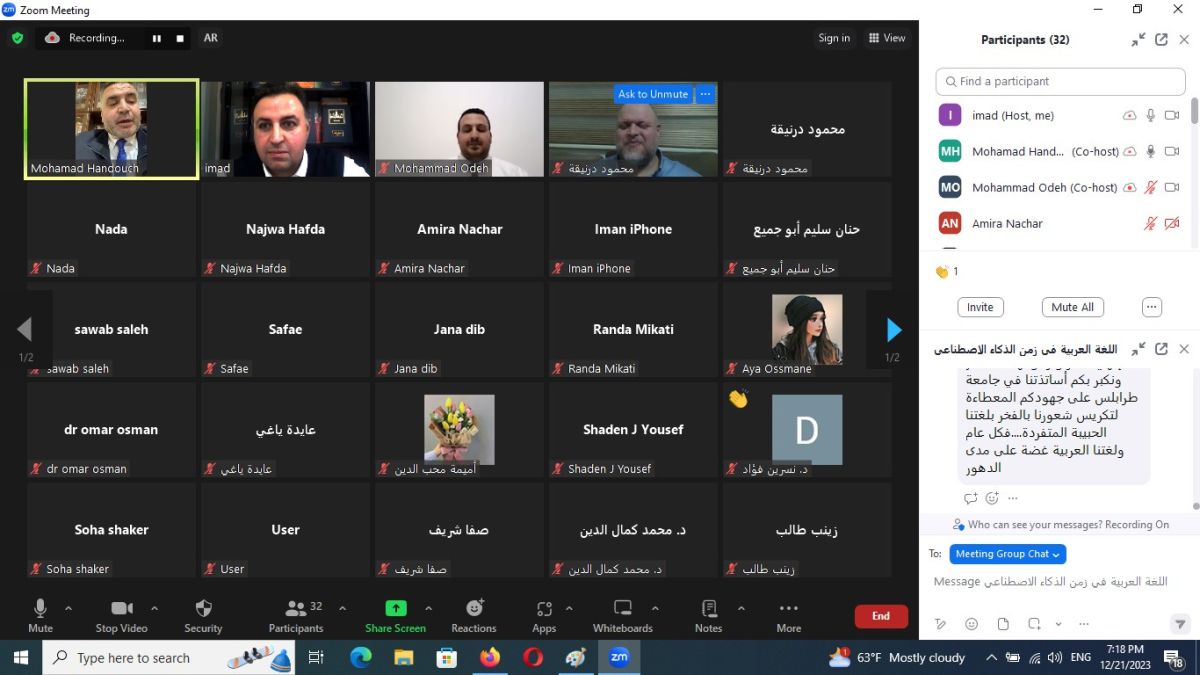Open the Reactions emoji panel

pos(474,615)
